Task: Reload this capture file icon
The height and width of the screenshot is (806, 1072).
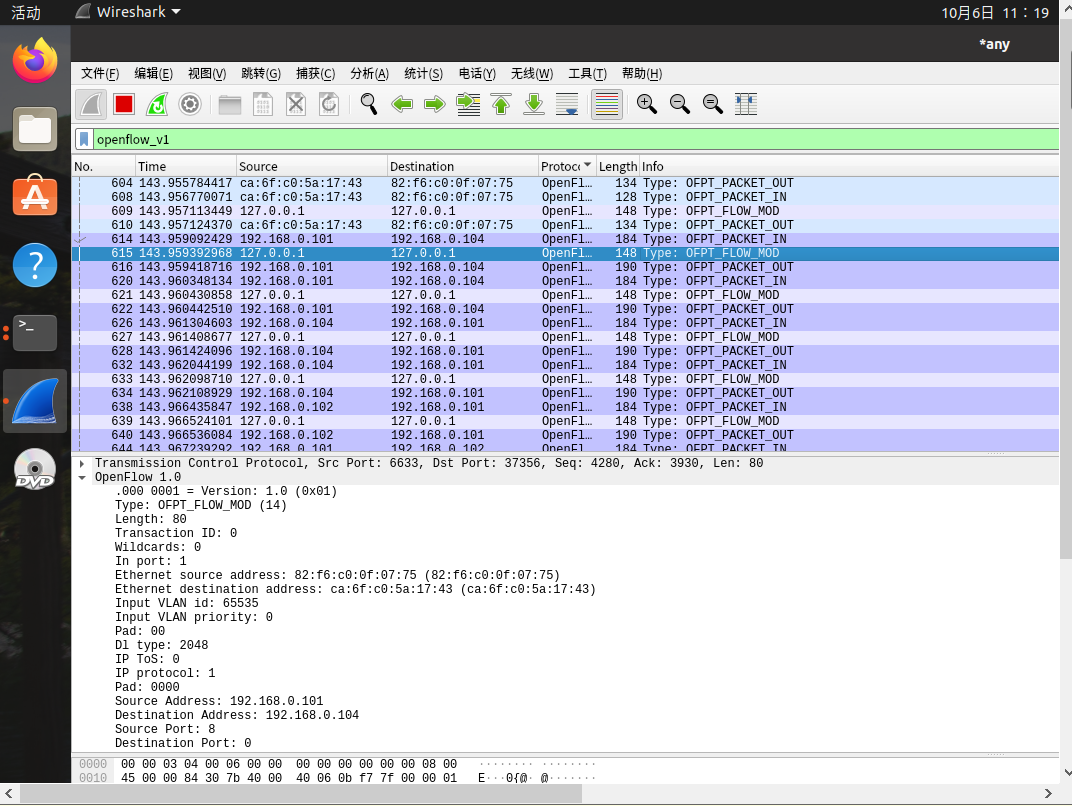Action: pos(329,105)
